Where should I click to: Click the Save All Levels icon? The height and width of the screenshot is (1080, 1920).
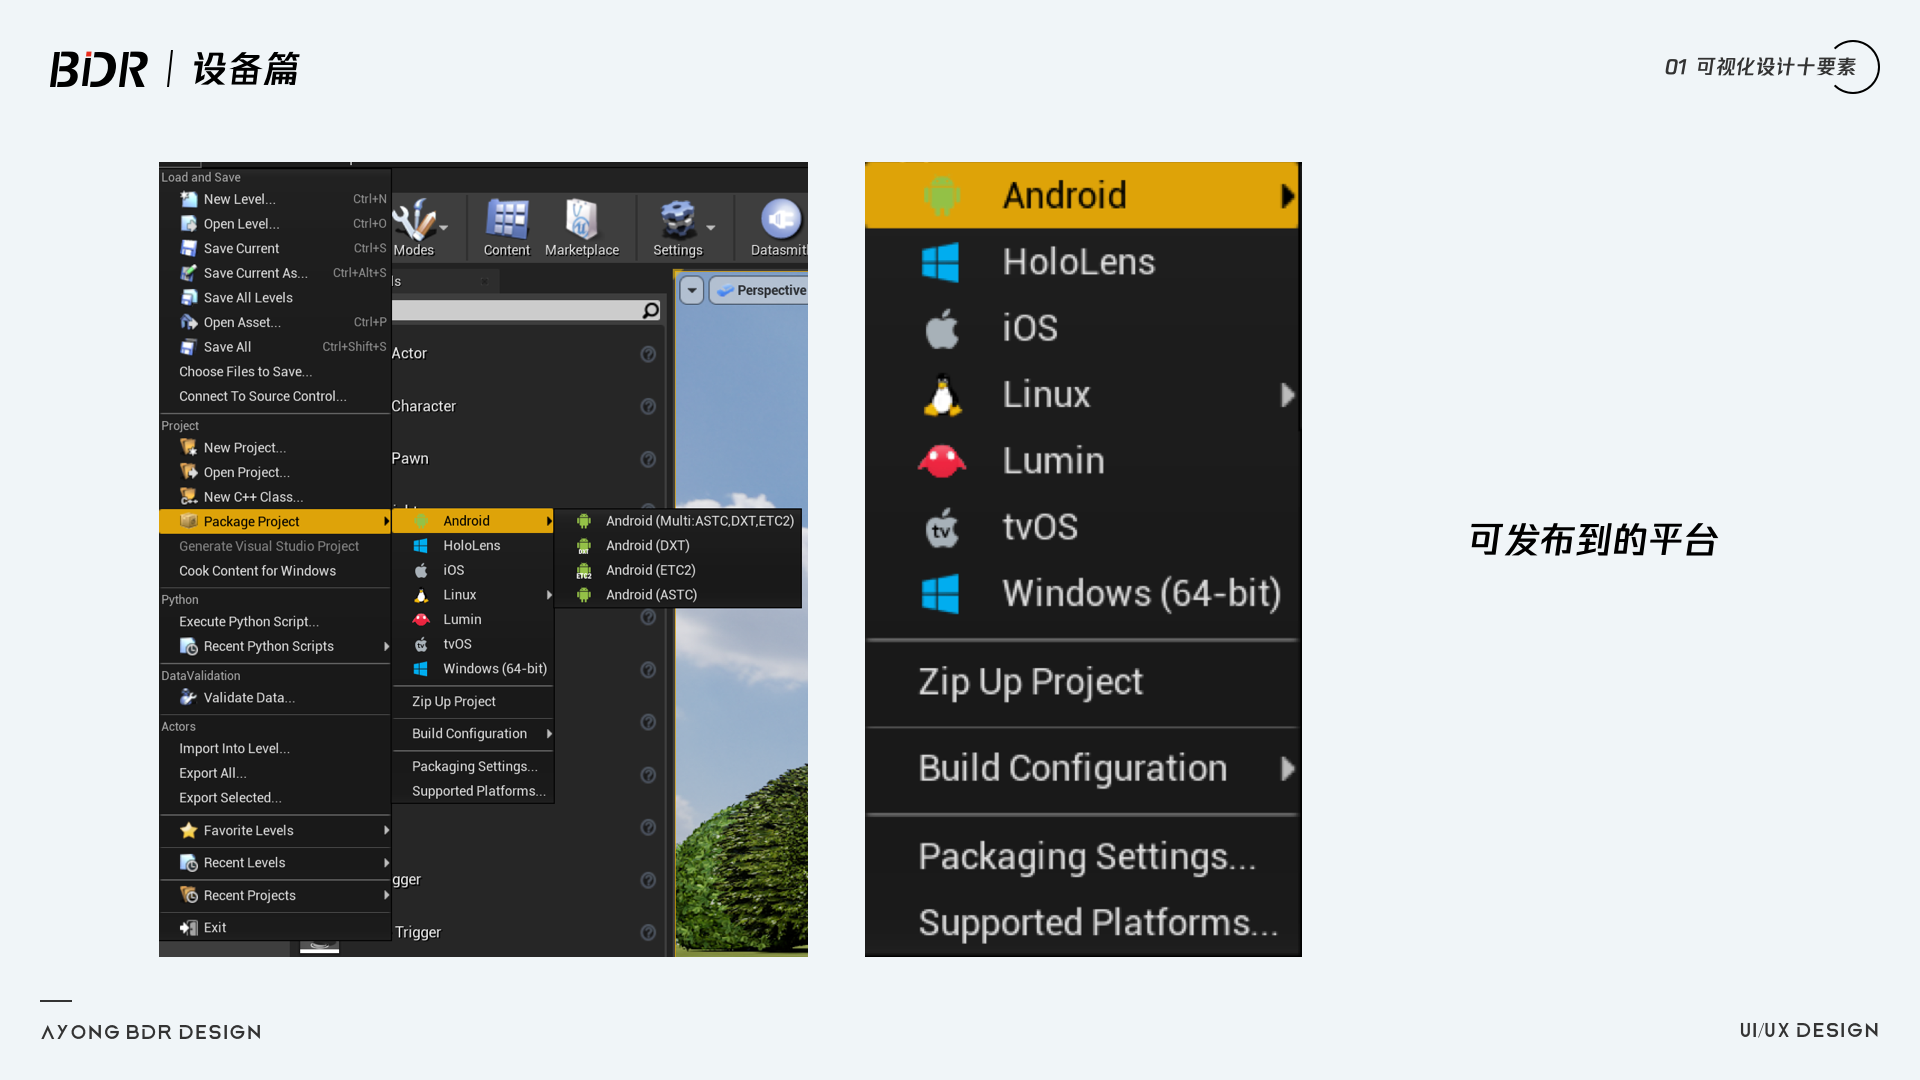pos(188,298)
